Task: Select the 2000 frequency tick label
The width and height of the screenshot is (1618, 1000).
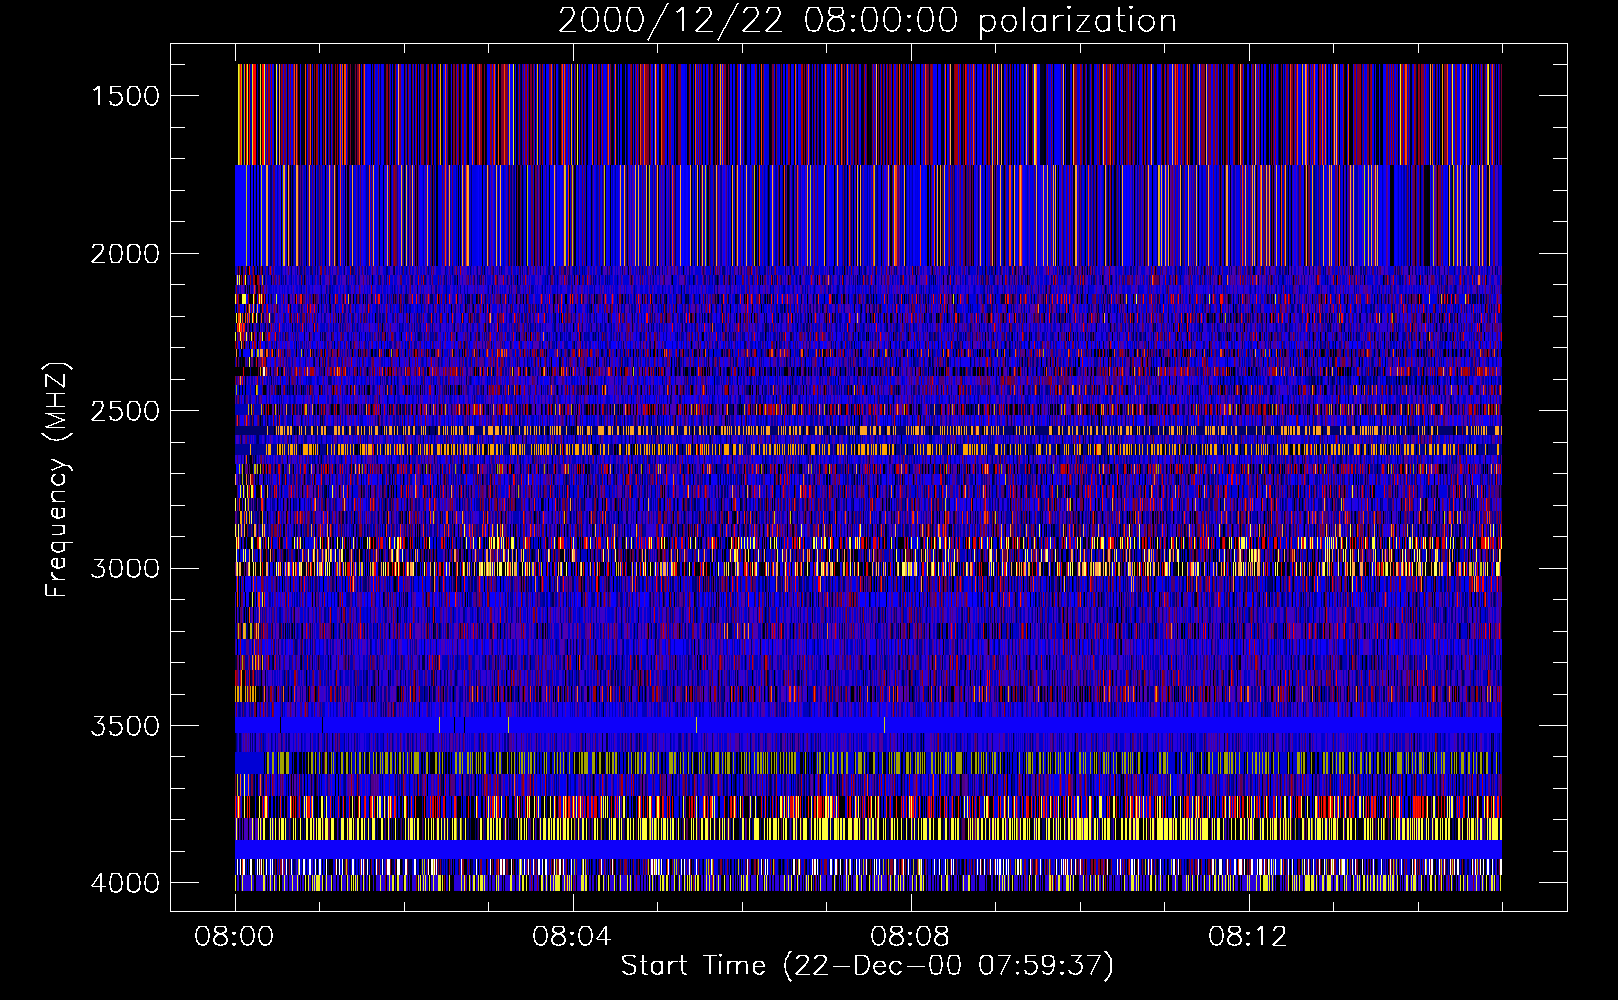Action: click(x=125, y=254)
